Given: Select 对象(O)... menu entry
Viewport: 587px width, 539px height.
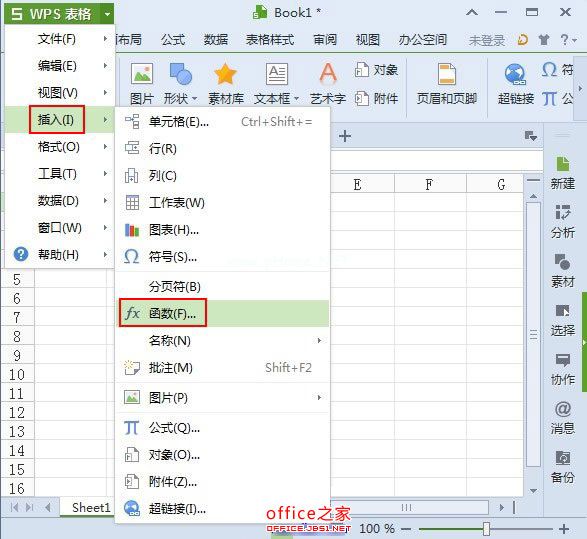Looking at the screenshot, I should click(x=223, y=454).
